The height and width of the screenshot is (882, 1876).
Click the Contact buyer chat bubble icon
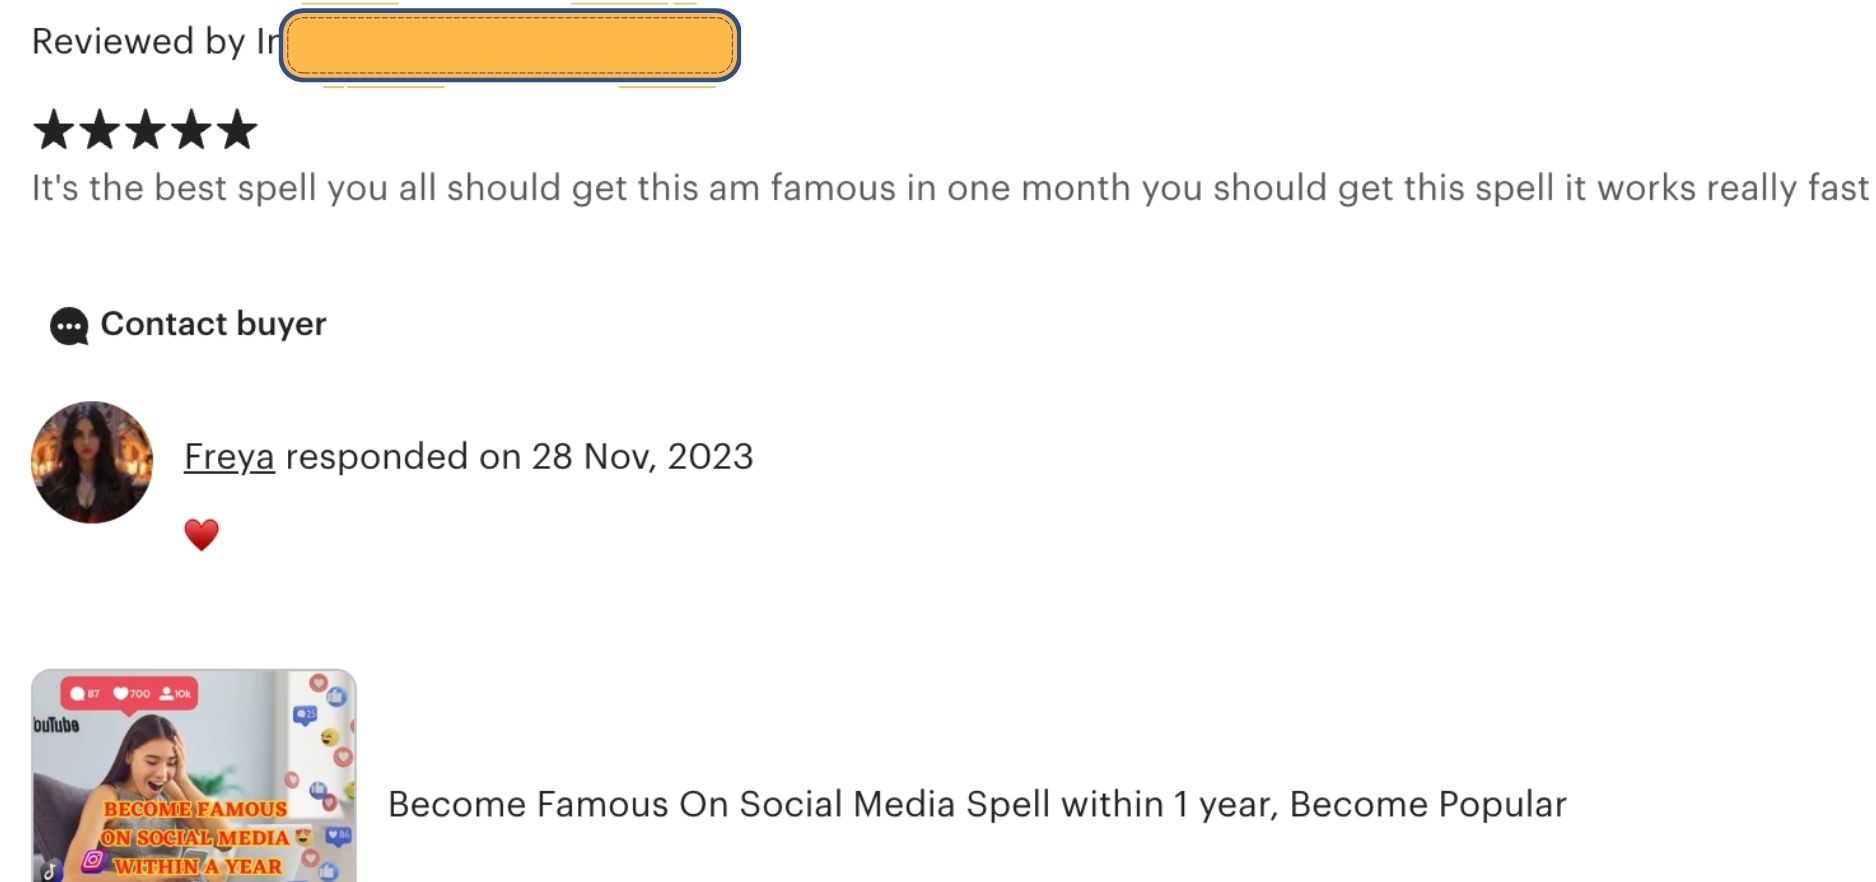click(x=69, y=326)
